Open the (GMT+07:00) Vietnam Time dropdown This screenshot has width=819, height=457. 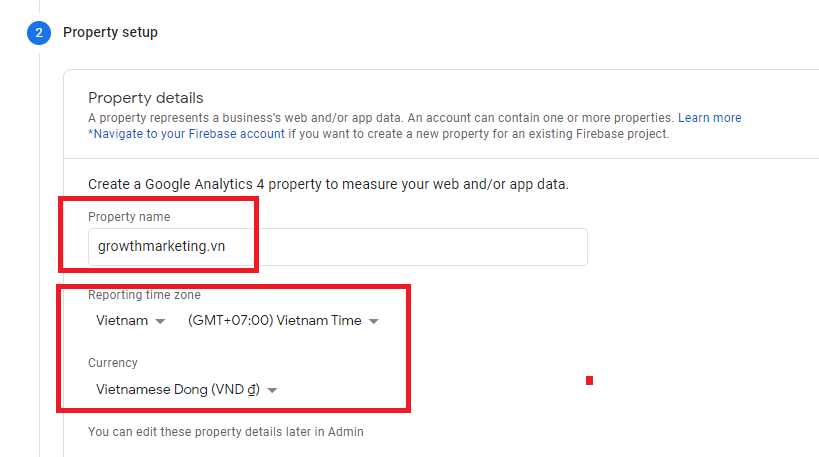(283, 321)
